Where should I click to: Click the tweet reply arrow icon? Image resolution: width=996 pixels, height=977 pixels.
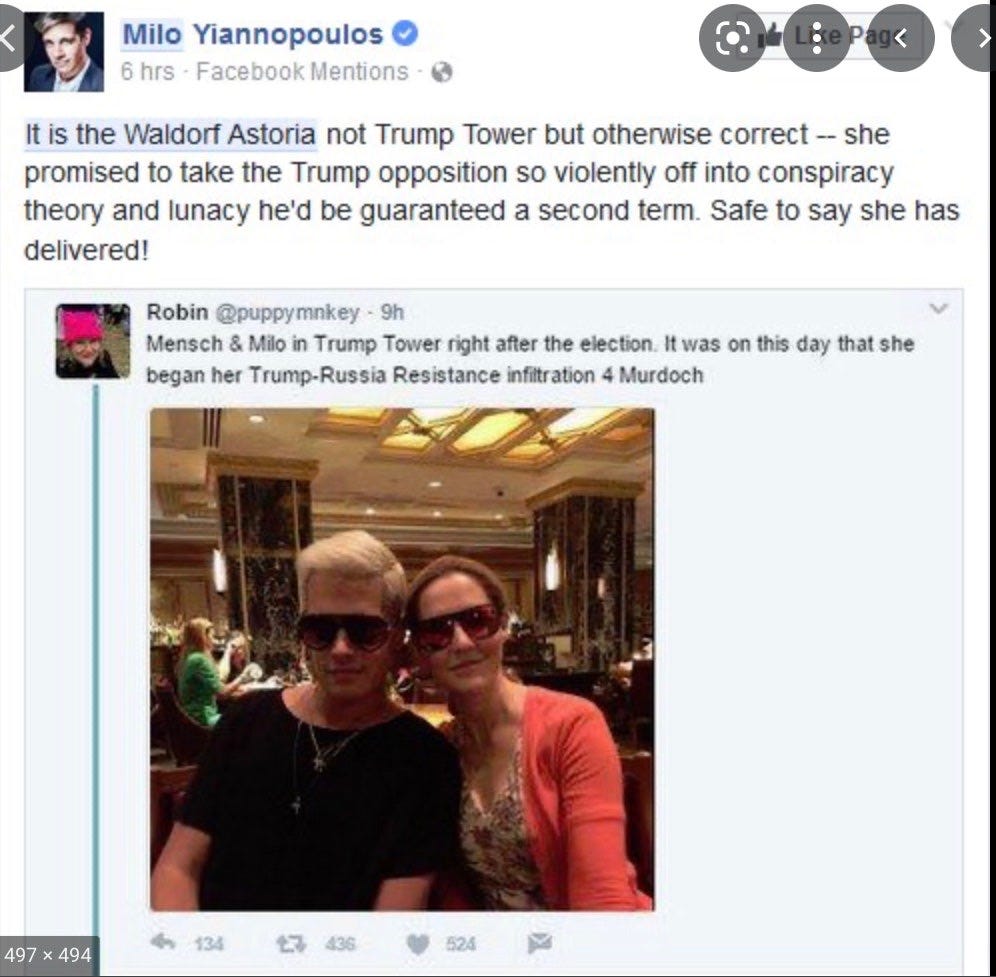(163, 942)
